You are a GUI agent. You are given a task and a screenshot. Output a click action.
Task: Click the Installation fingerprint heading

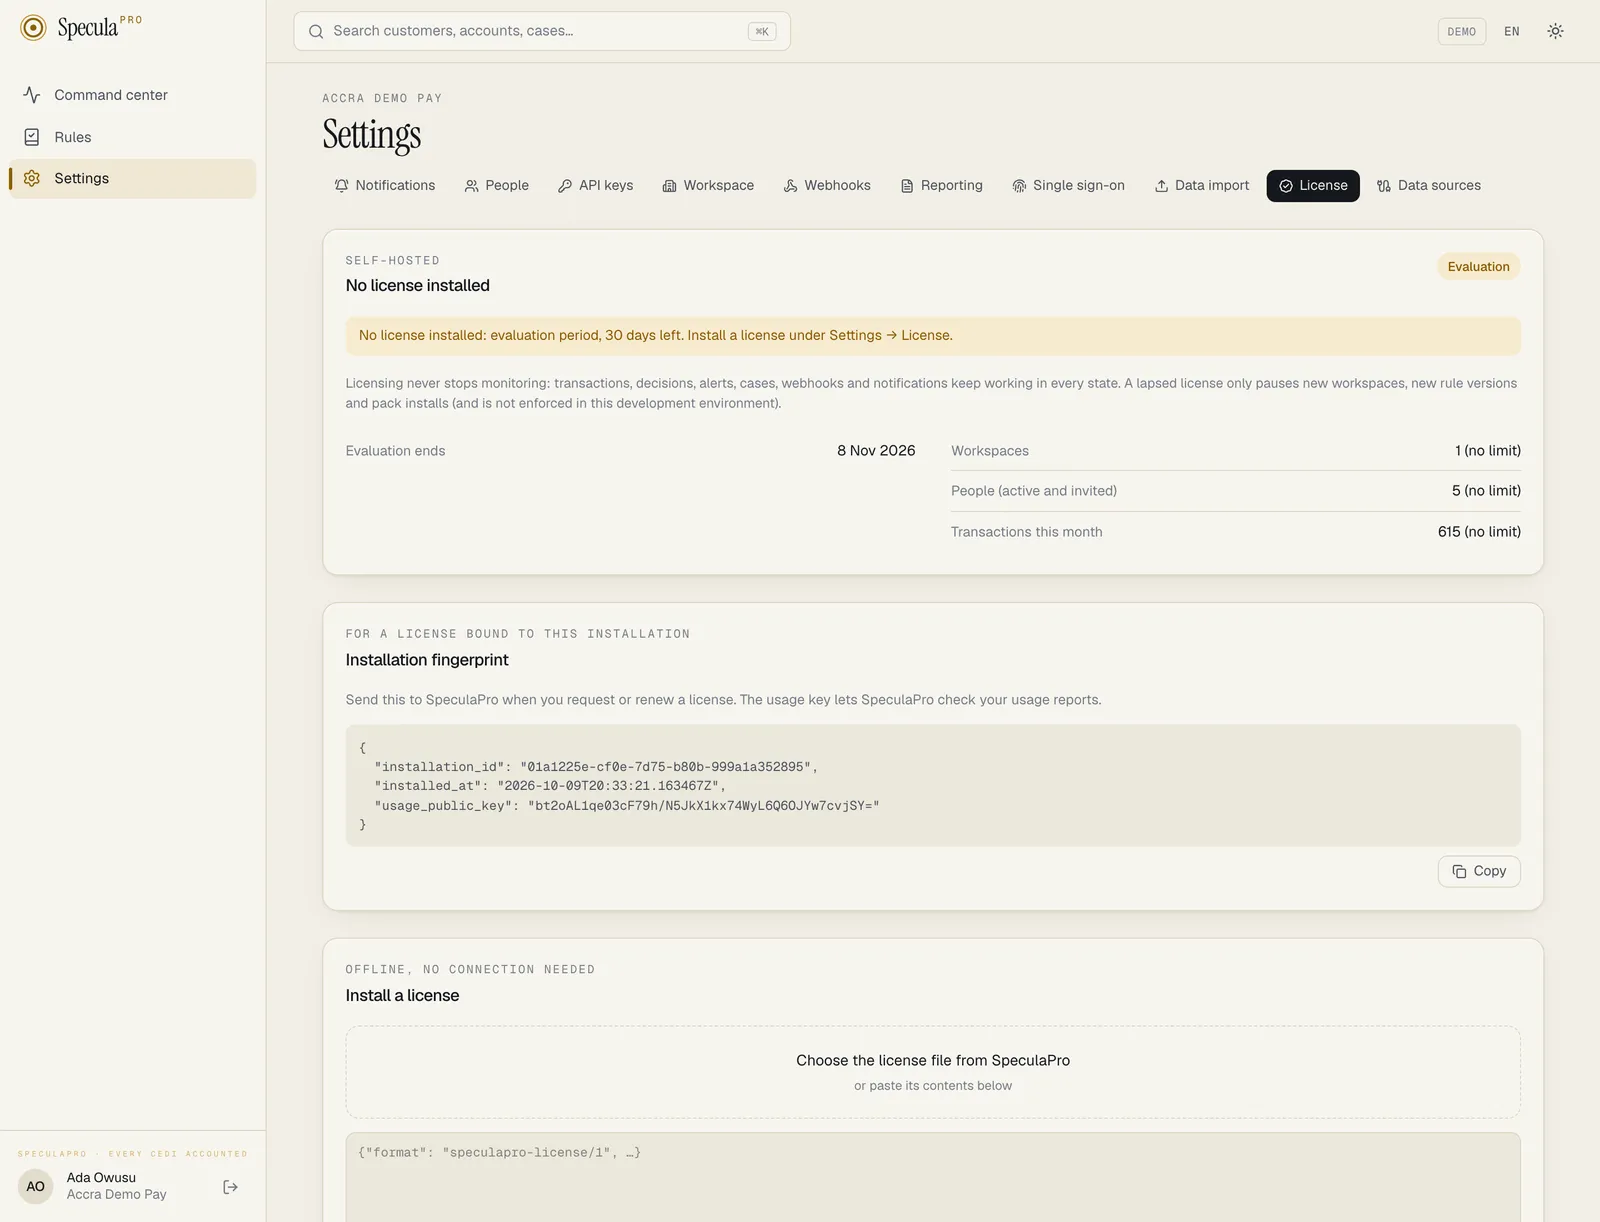click(427, 660)
